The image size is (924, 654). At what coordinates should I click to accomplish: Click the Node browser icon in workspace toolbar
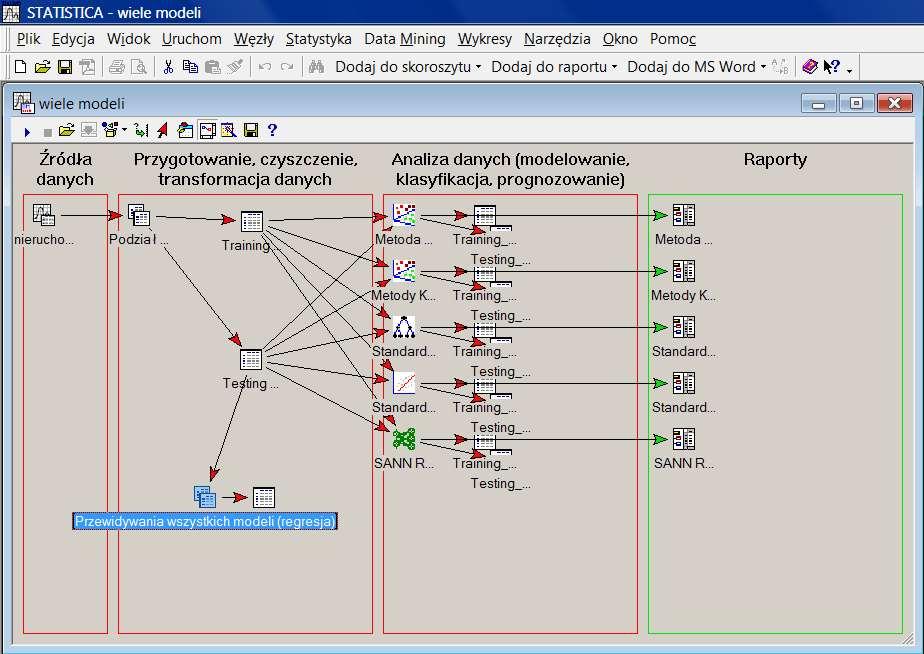[x=110, y=130]
